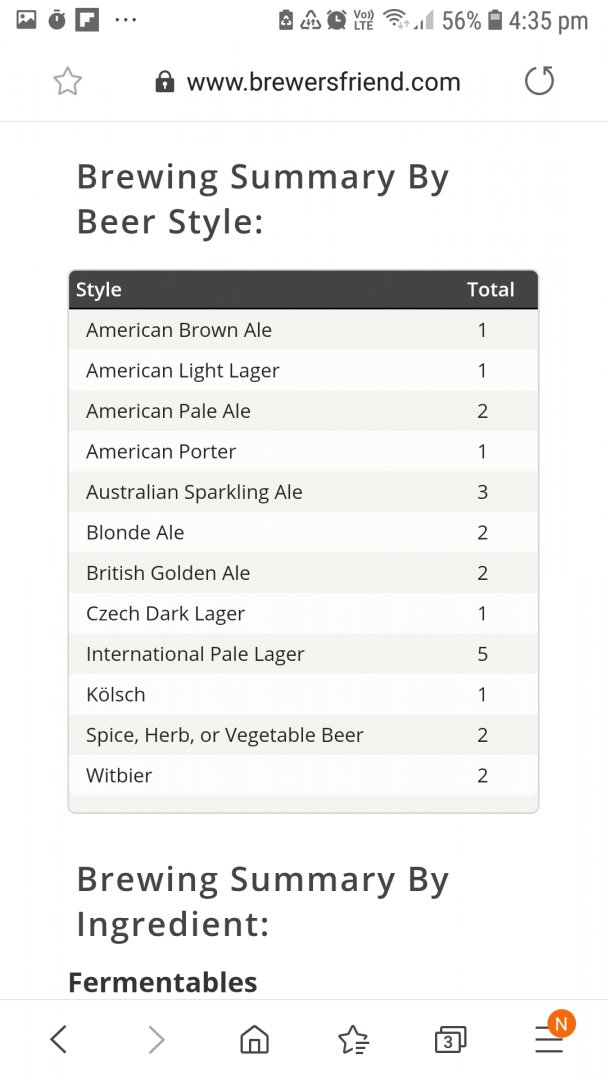The image size is (607, 1080).
Task: Tap the status bar overflow dots
Action: pyautogui.click(x=125, y=20)
